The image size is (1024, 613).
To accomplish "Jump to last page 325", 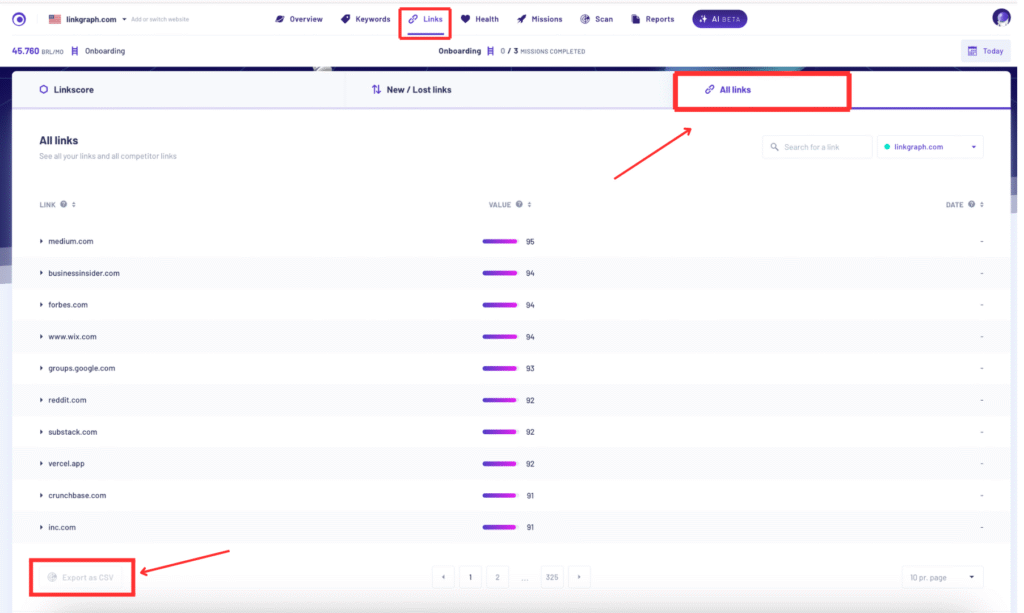I will (x=552, y=577).
